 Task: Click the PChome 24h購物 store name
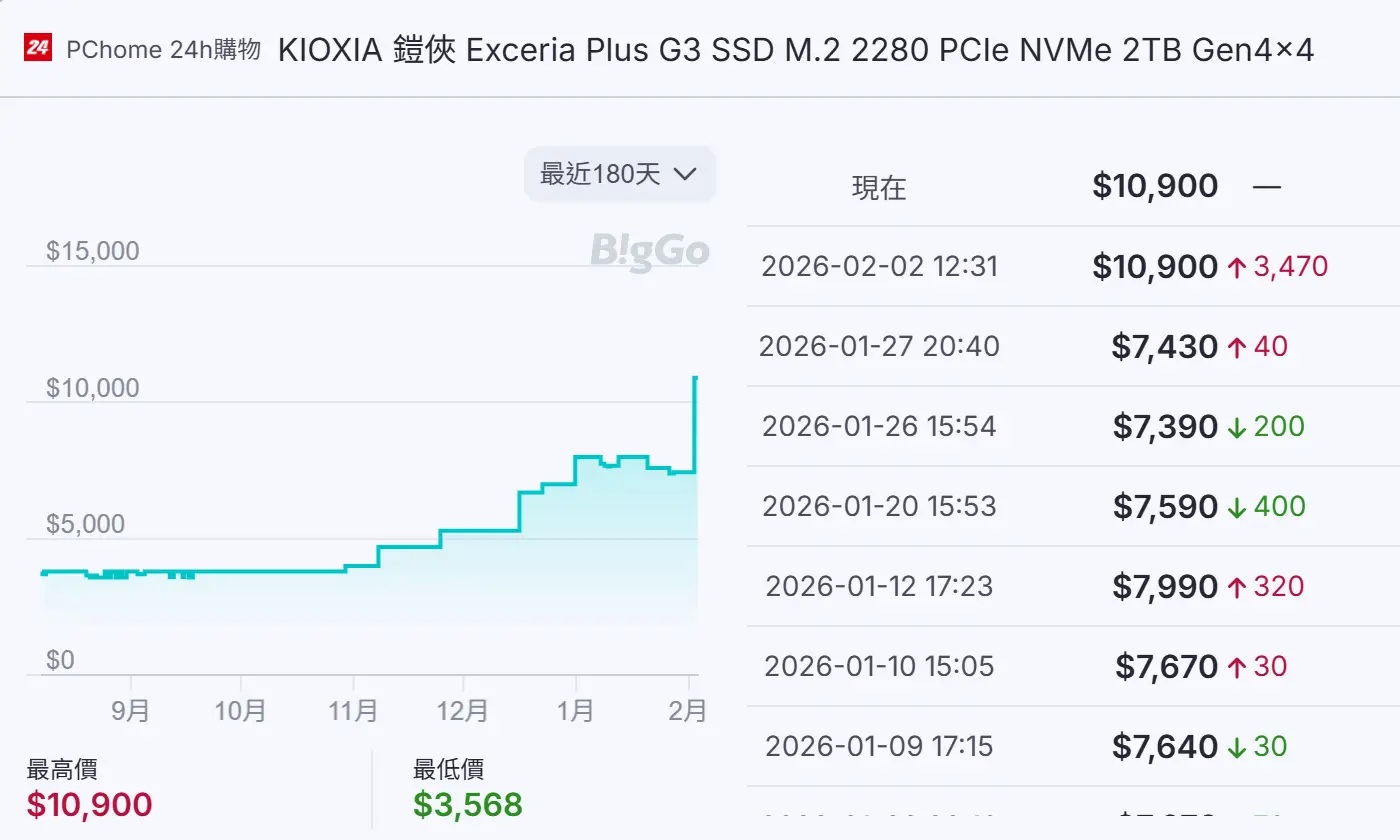click(163, 50)
